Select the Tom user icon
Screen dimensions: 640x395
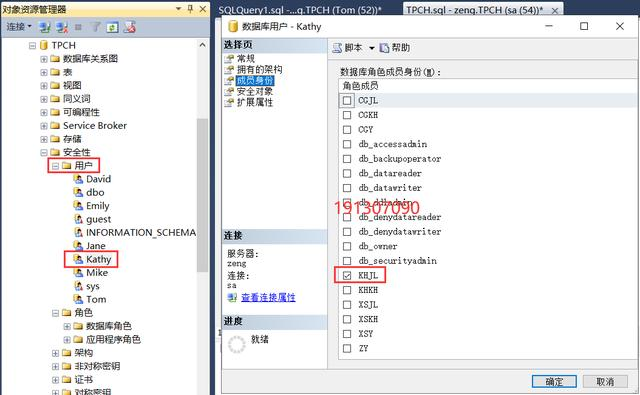[78, 299]
